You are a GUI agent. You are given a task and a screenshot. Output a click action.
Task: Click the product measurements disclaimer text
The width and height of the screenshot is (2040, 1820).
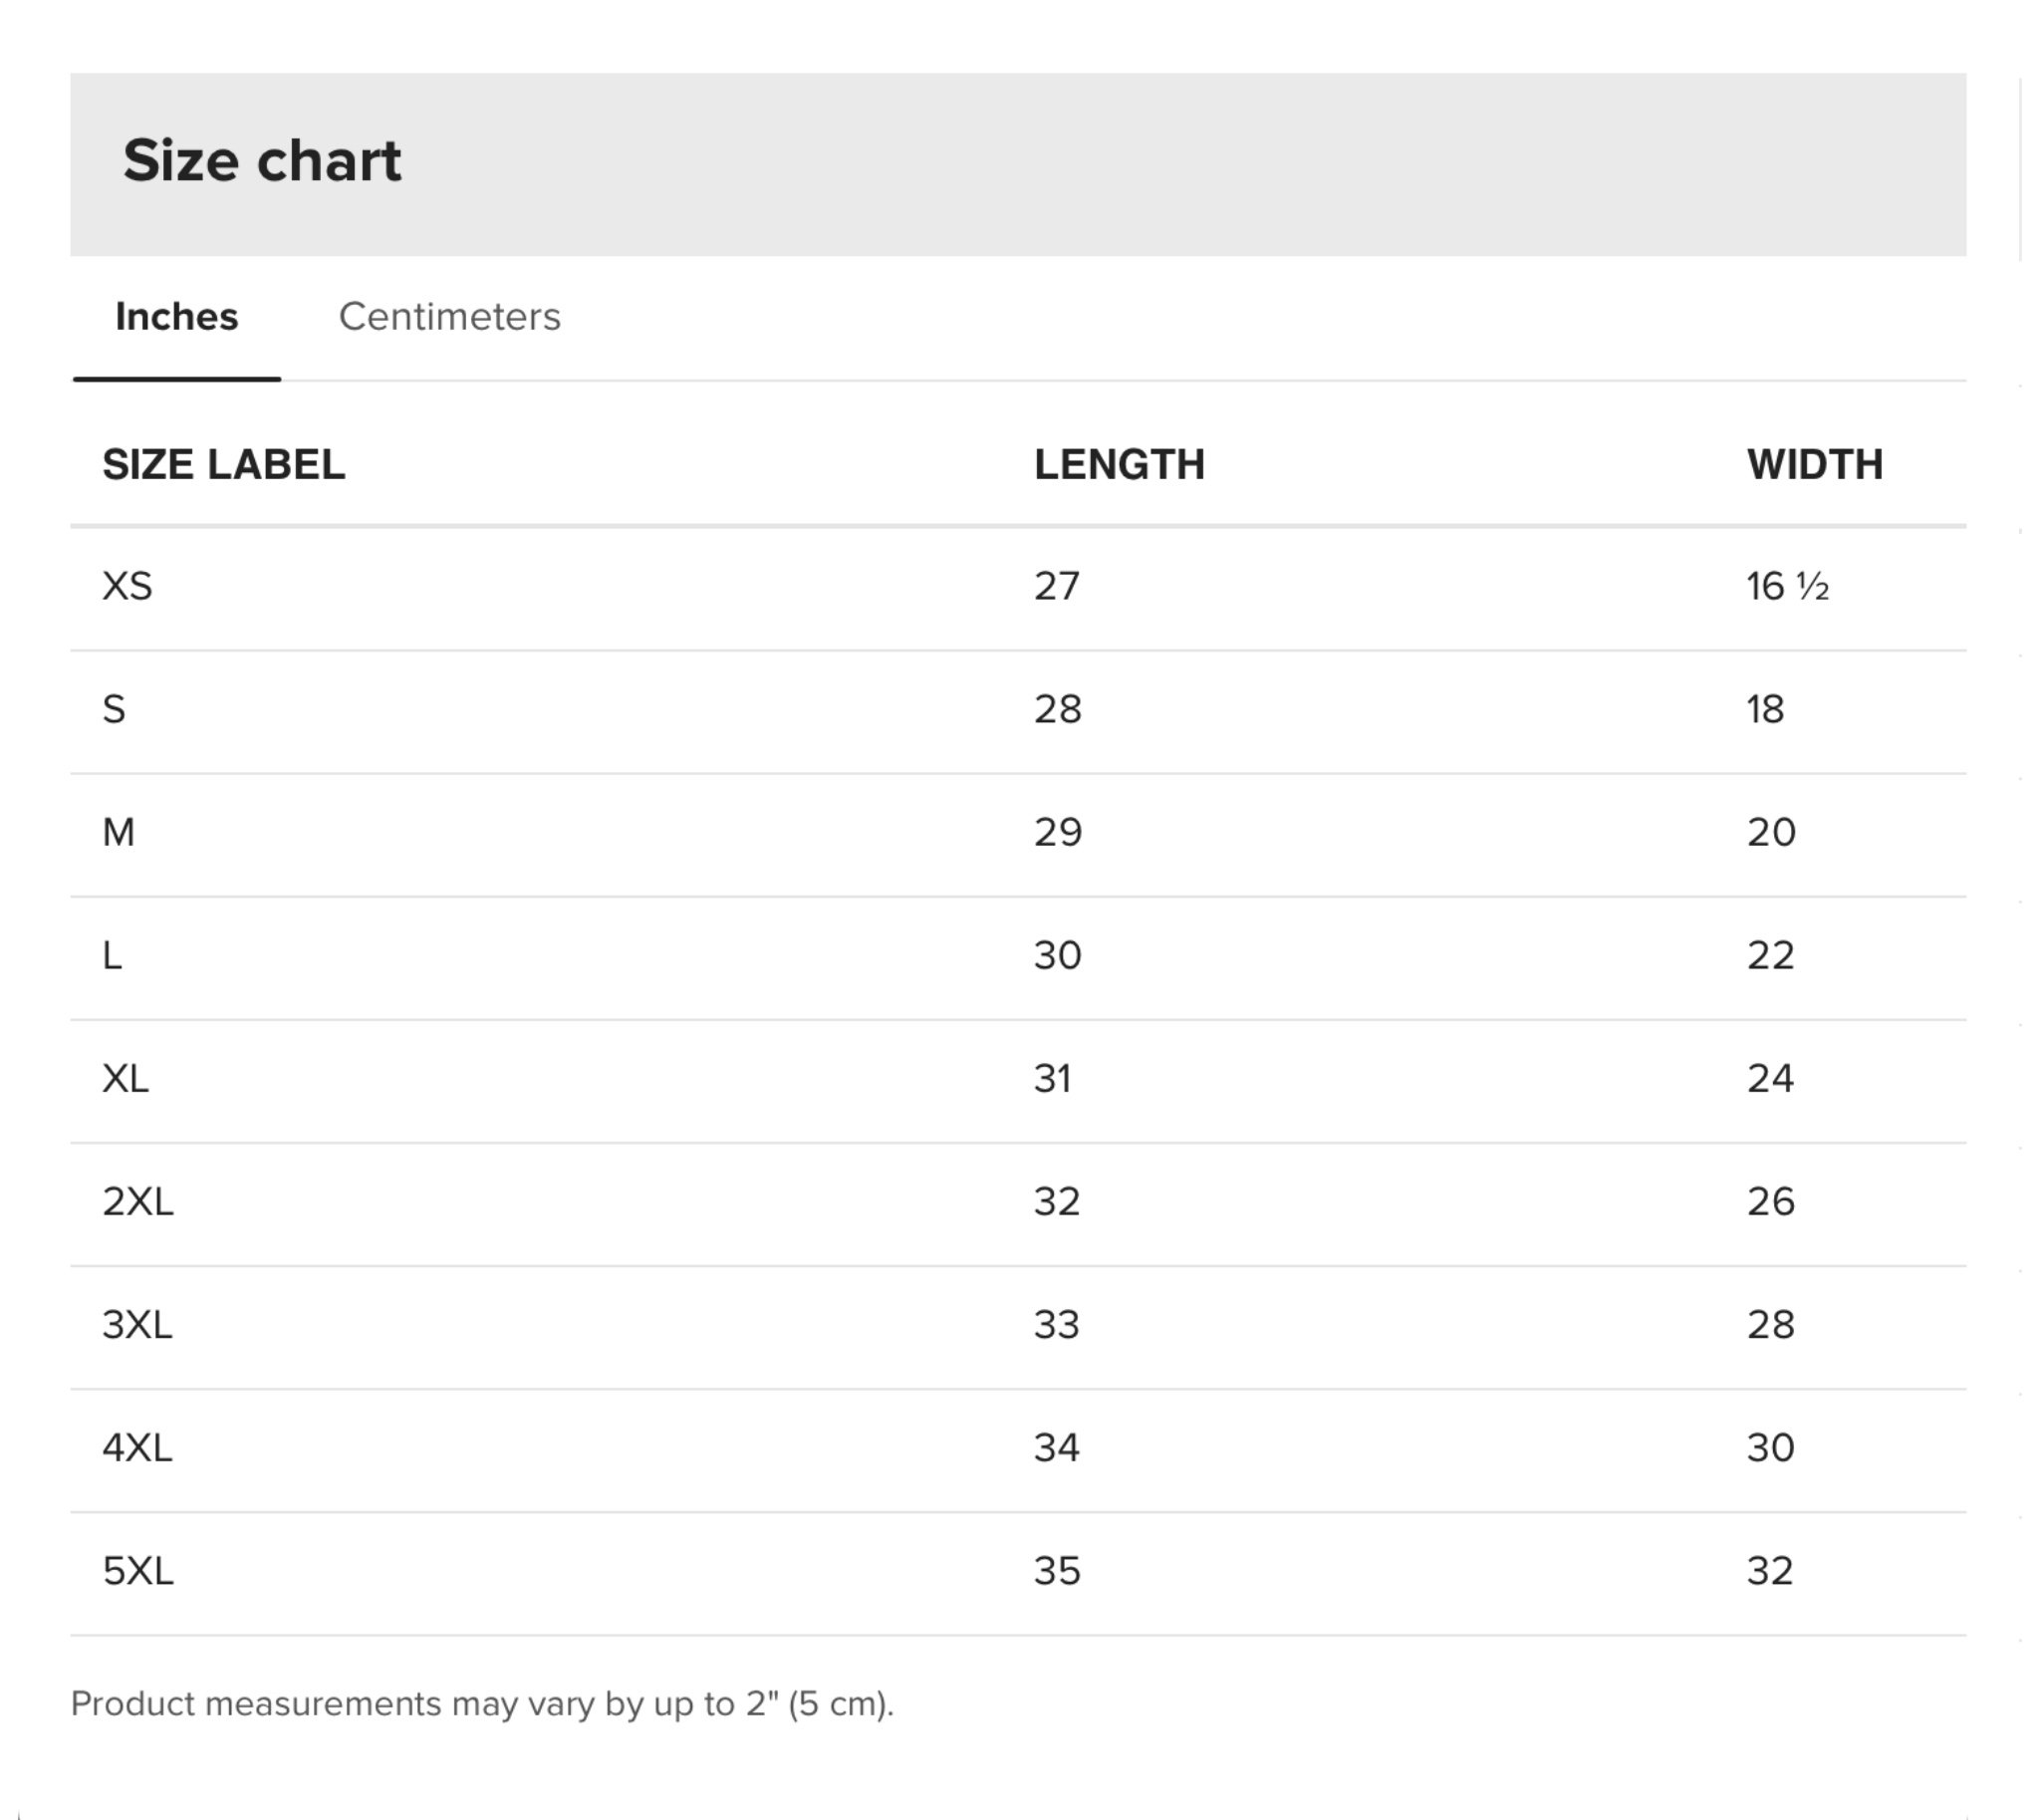[482, 1703]
